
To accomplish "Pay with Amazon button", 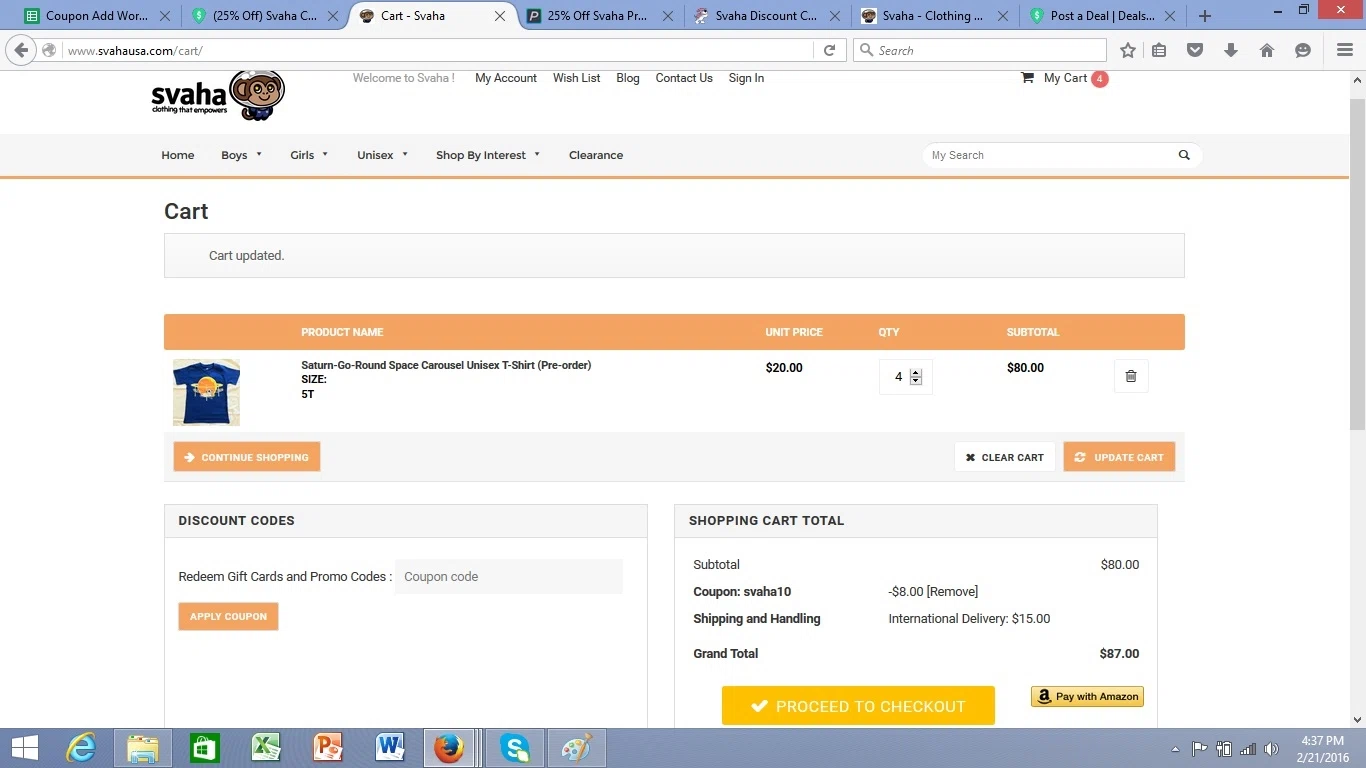I will (x=1087, y=696).
